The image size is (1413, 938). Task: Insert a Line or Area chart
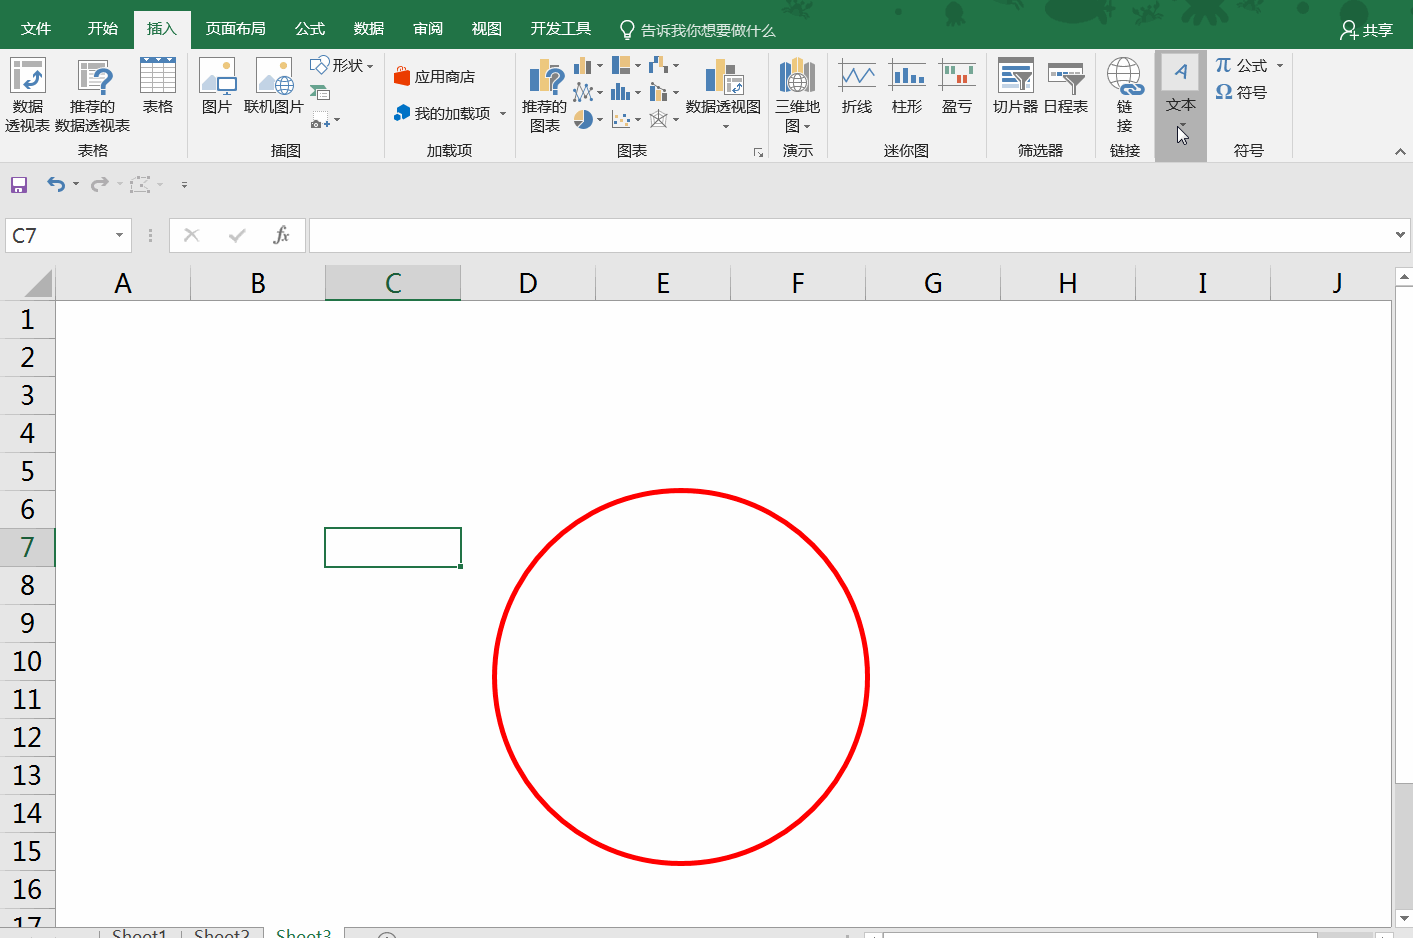tap(588, 93)
